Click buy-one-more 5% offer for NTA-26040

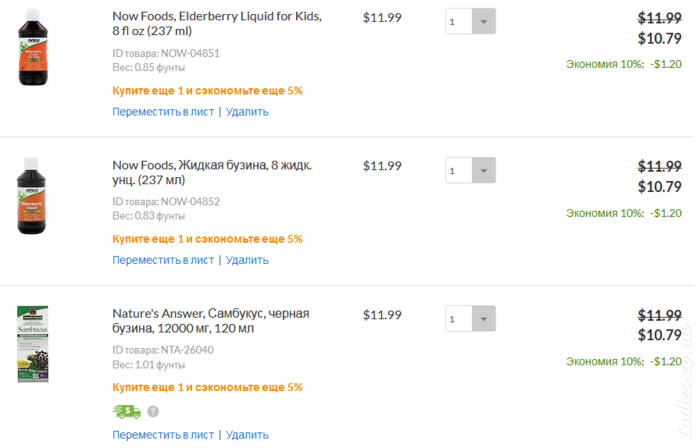pos(208,387)
